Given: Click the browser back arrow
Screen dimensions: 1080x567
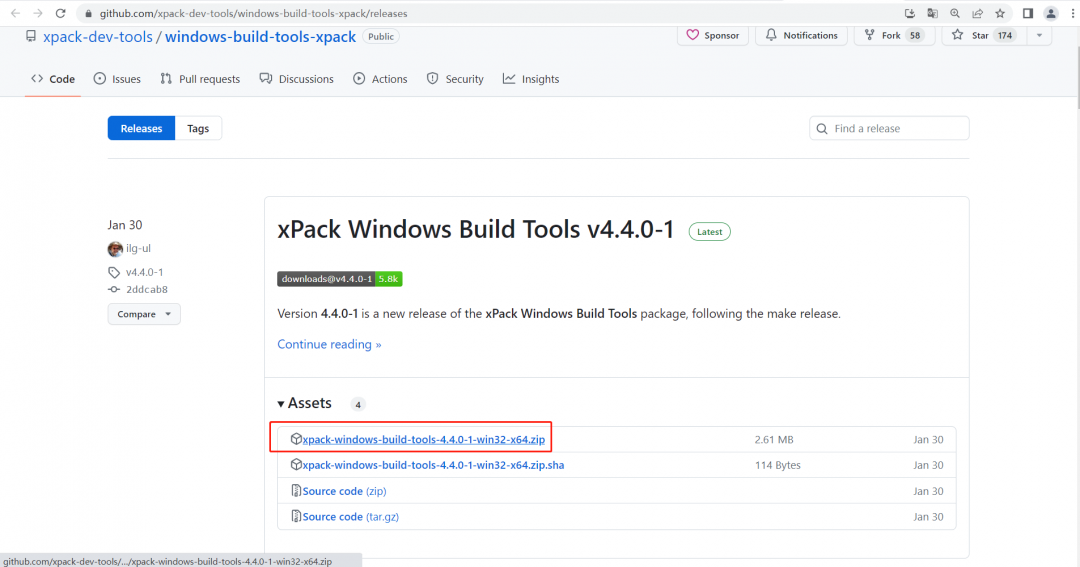Looking at the screenshot, I should (x=15, y=13).
